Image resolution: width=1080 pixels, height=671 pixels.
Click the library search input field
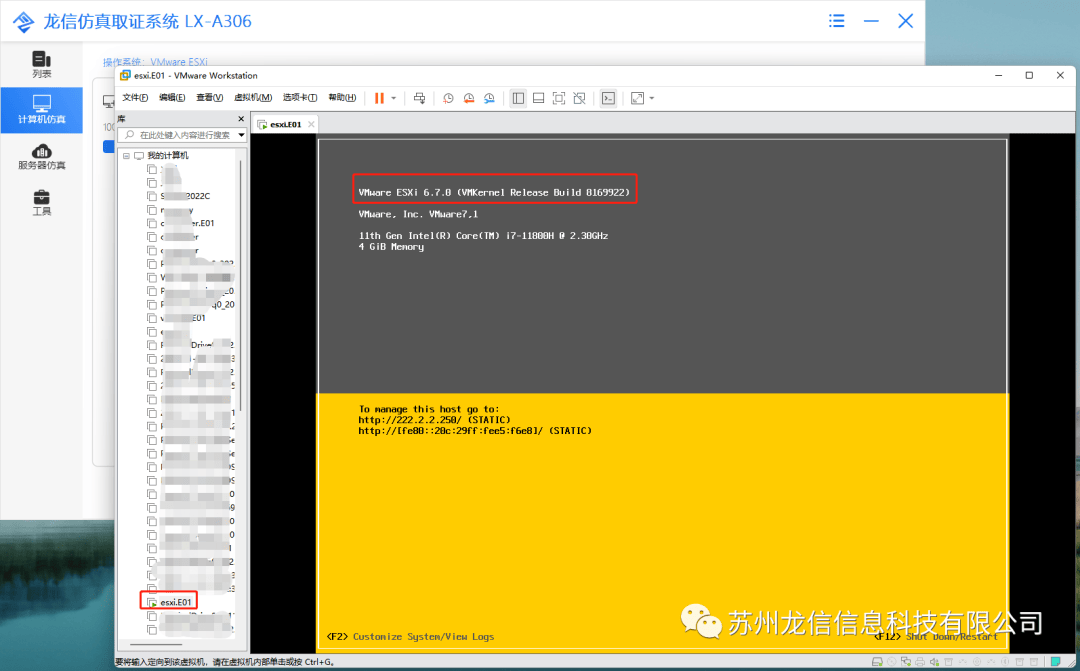(x=182, y=135)
